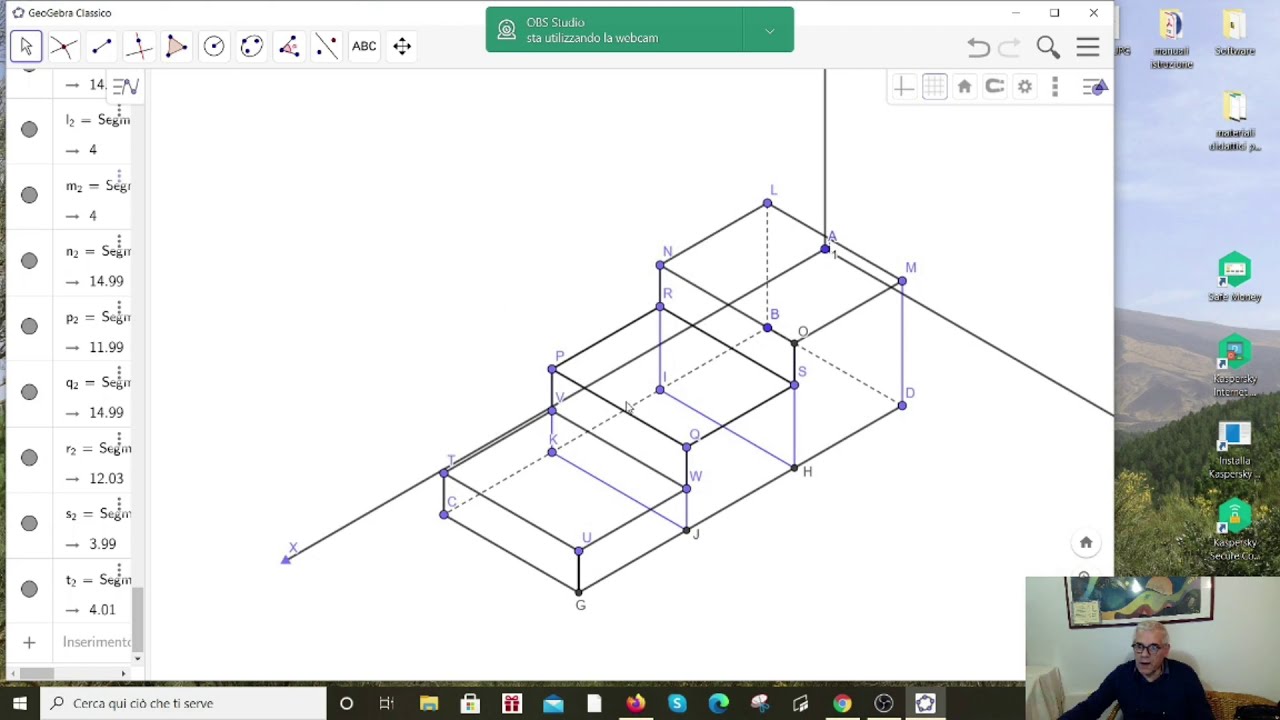The width and height of the screenshot is (1280, 720).
Task: Choose the Circle with Center tool
Action: click(x=214, y=46)
